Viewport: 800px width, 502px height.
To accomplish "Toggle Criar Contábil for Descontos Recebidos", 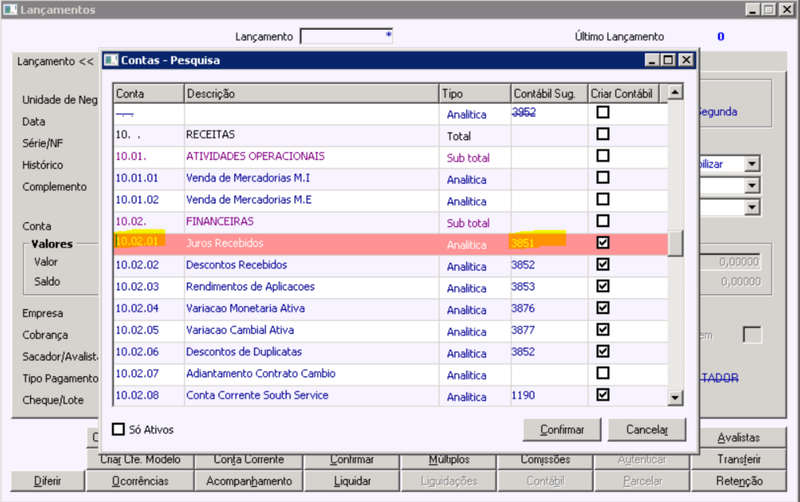I will point(603,264).
